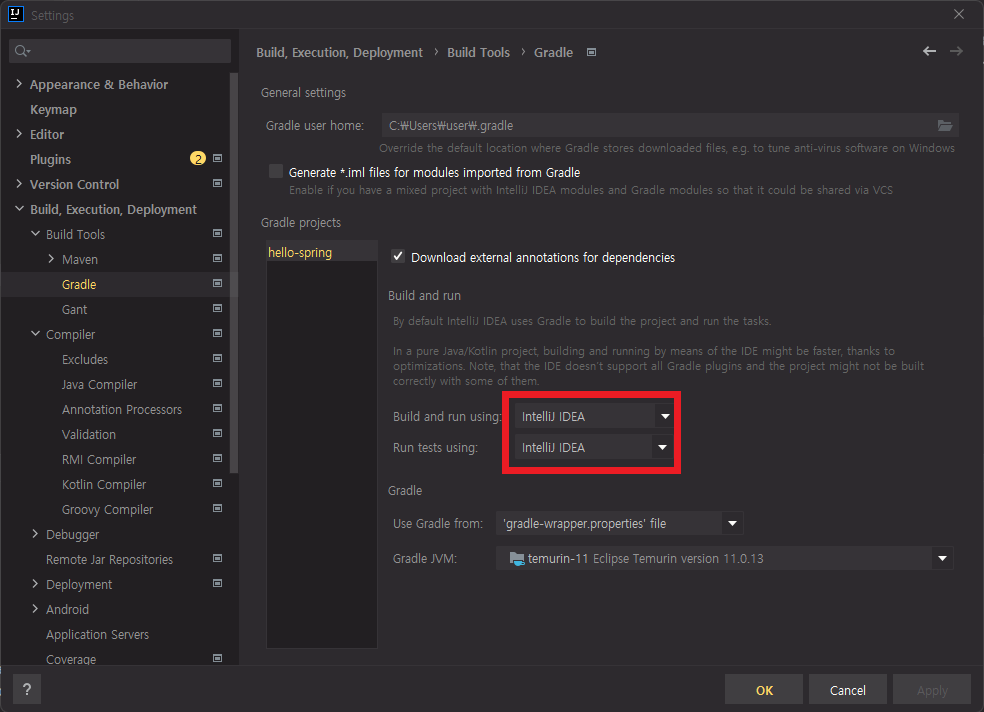Uncheck Download external annotations for dependencies
This screenshot has height=712, width=984.
click(x=398, y=256)
